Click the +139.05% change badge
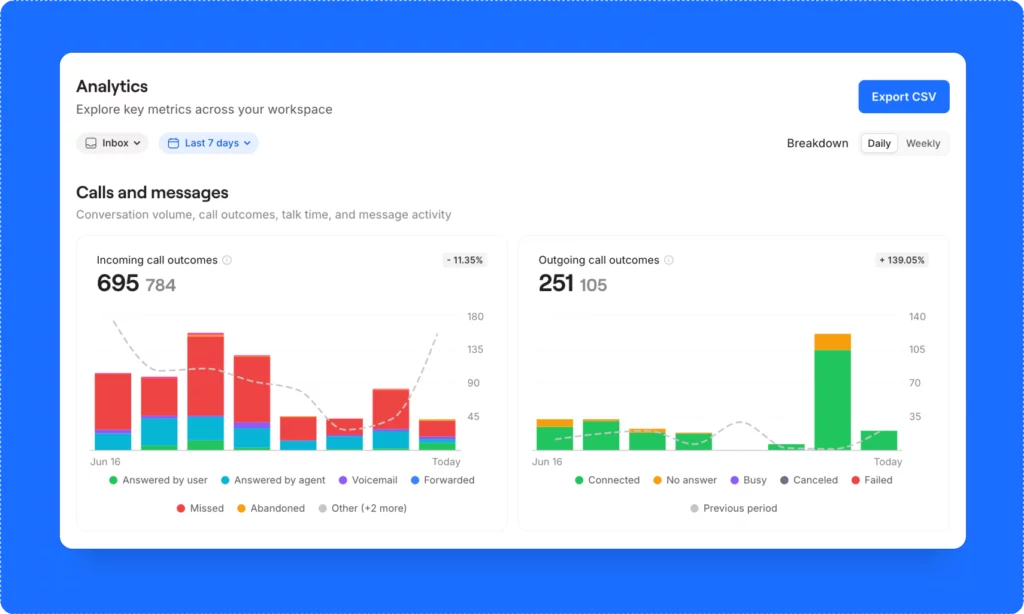 (x=901, y=260)
